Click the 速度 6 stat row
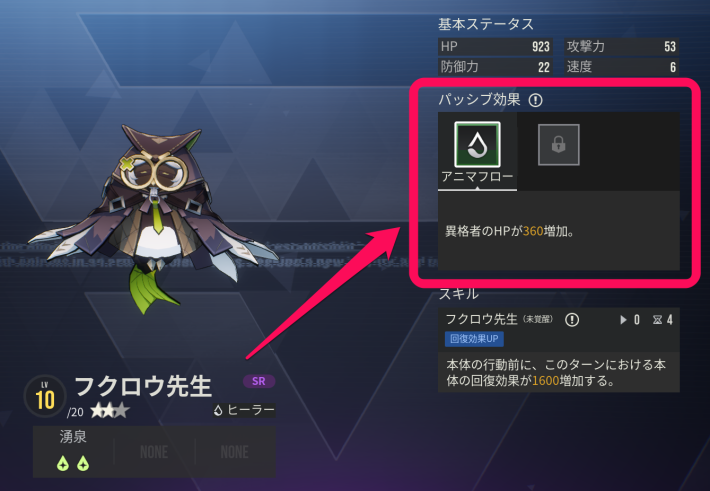 click(x=622, y=67)
